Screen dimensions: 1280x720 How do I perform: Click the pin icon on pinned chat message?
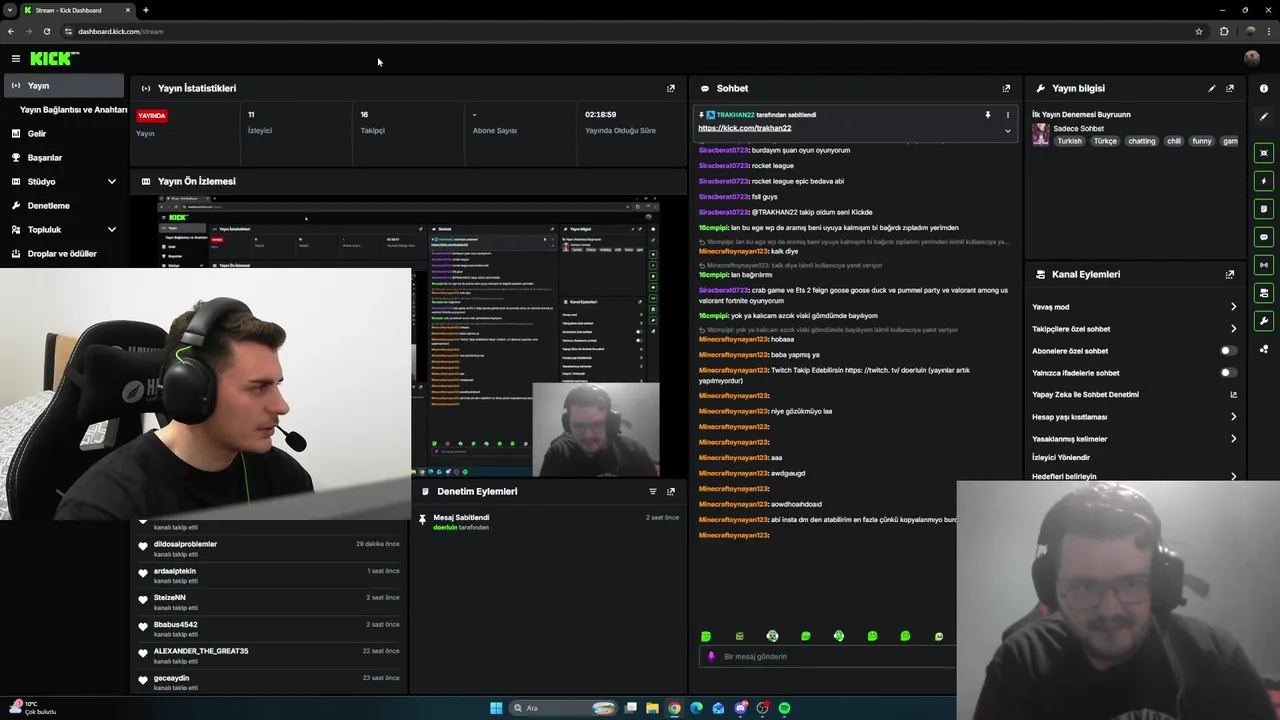988,115
